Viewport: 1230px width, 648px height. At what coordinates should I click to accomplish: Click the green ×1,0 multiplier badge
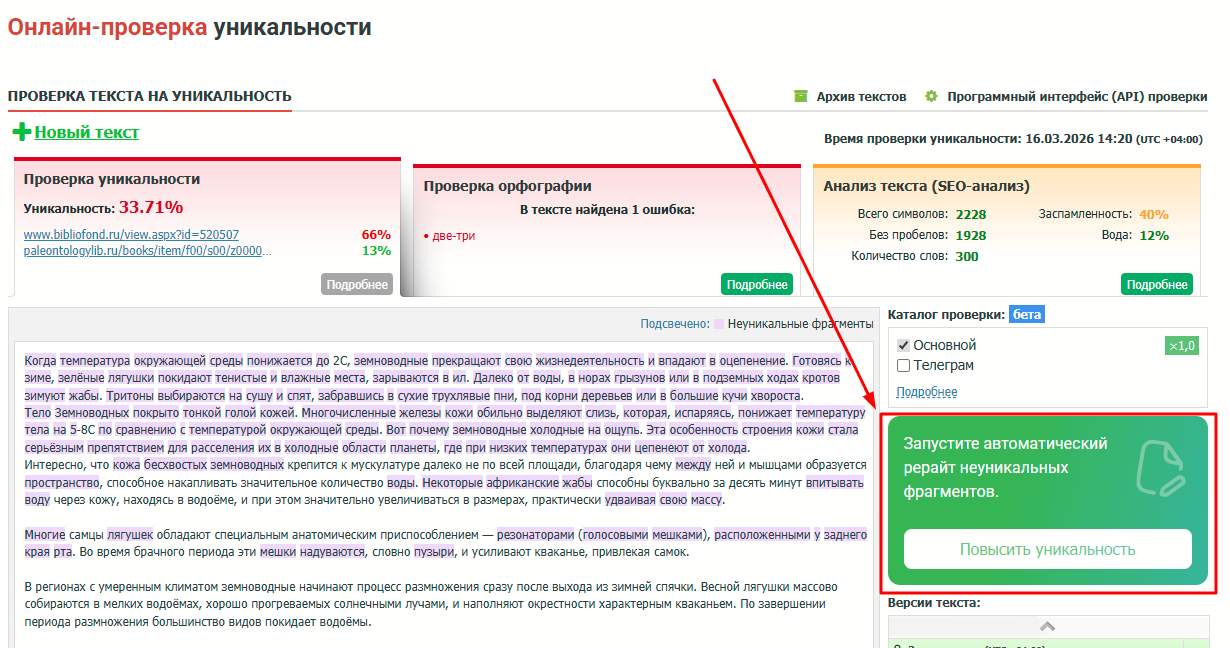1181,346
